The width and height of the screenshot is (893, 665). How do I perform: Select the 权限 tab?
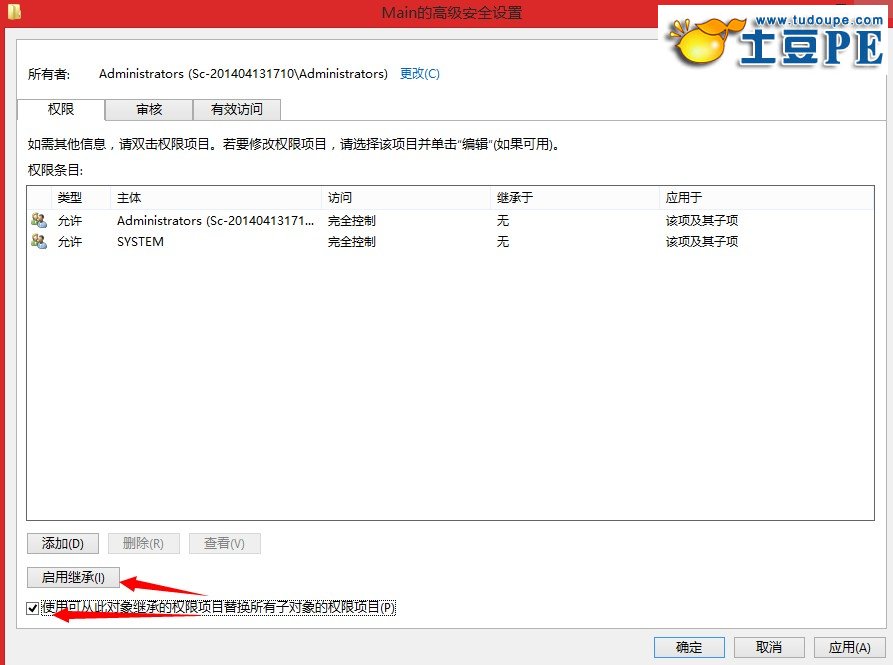tap(61, 110)
